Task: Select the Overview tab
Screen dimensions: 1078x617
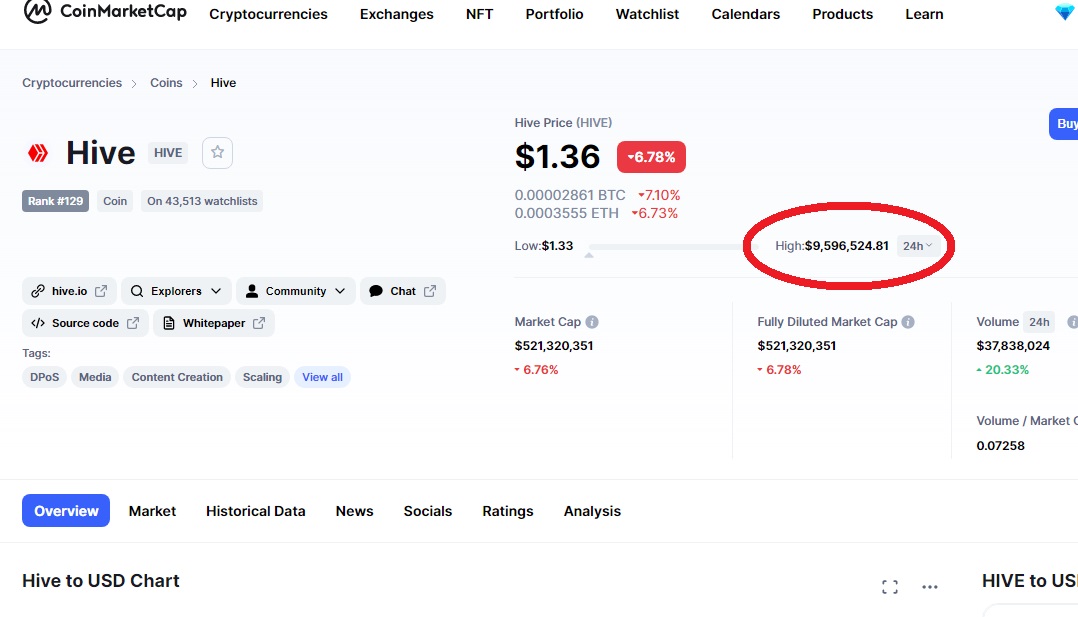Action: click(x=66, y=510)
